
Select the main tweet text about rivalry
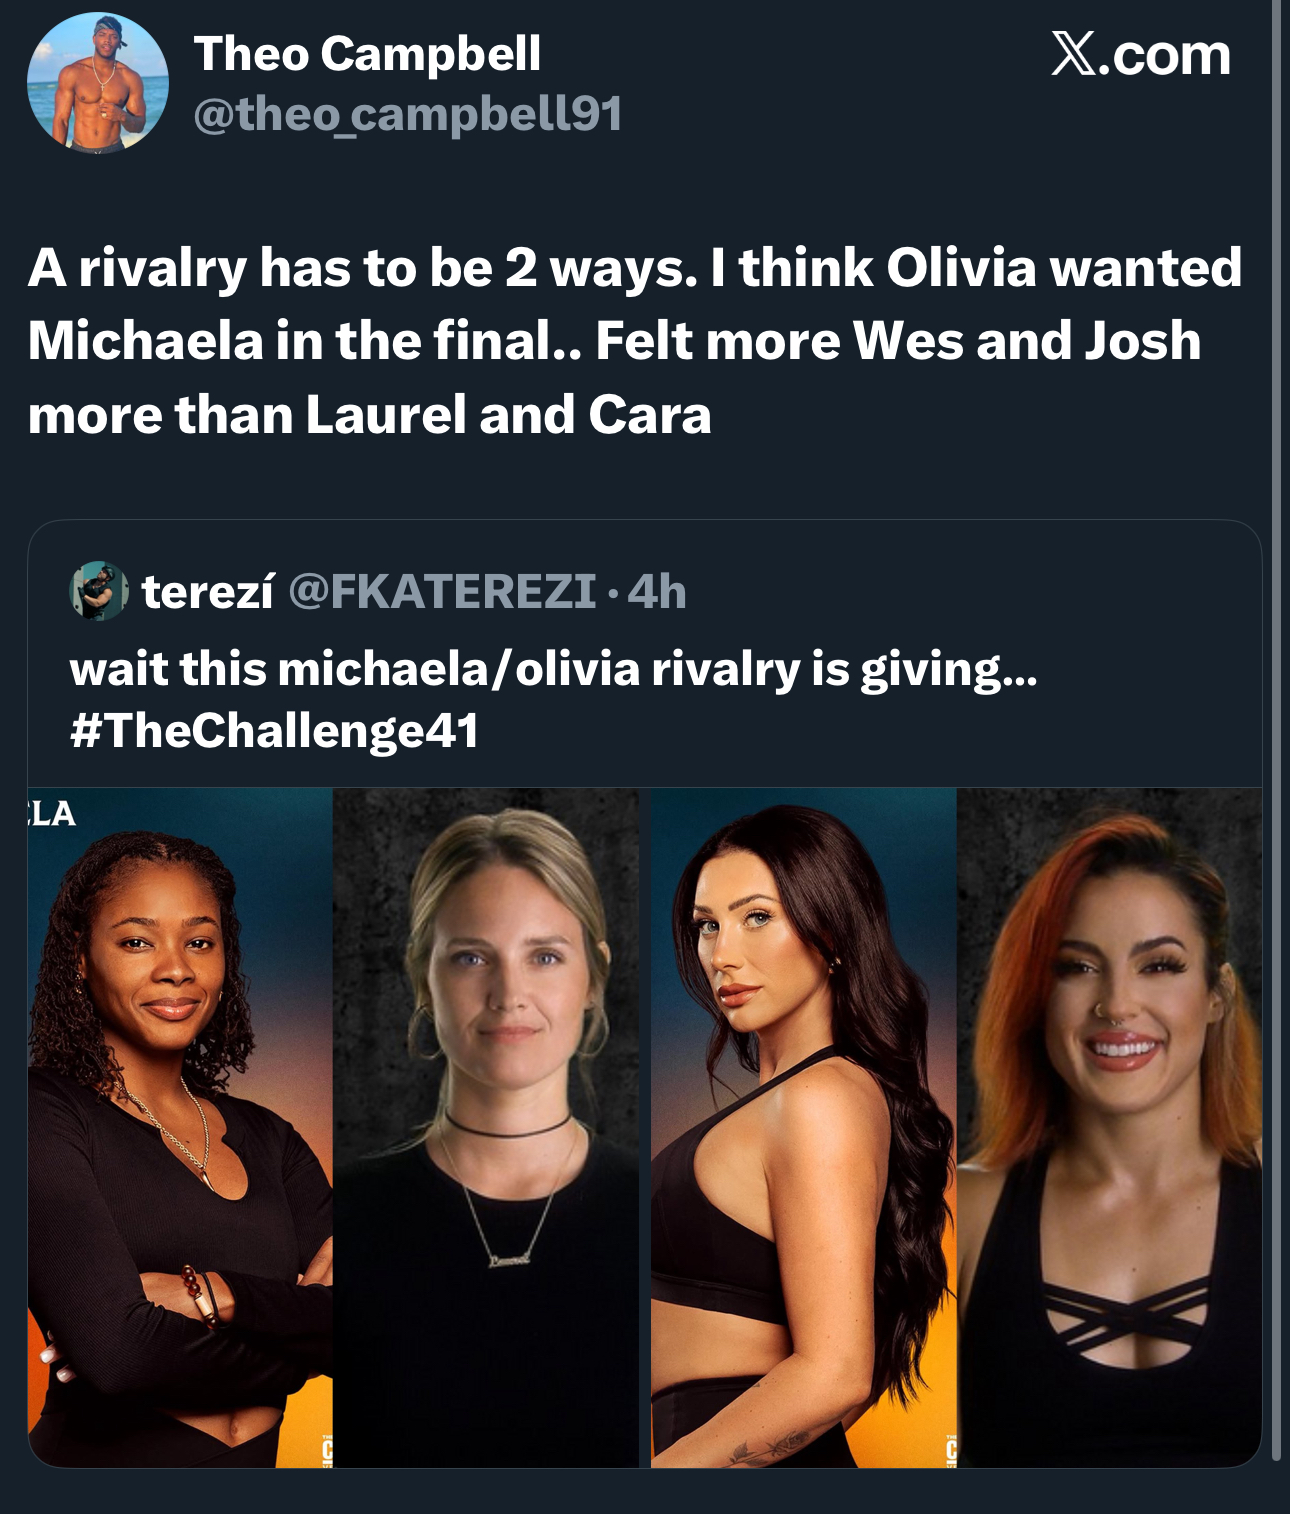coord(635,341)
